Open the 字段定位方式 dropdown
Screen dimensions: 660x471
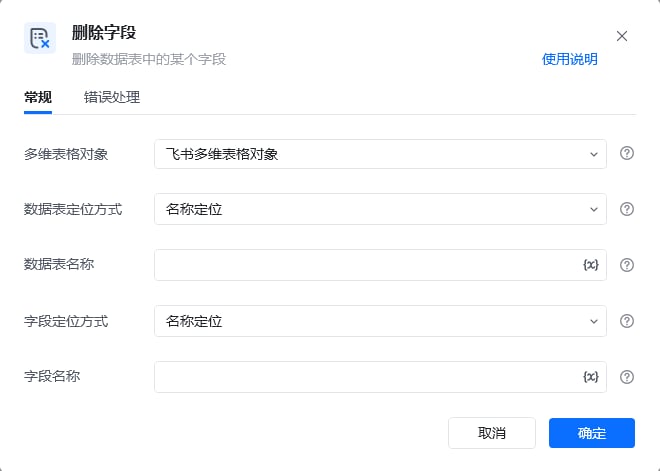point(380,321)
